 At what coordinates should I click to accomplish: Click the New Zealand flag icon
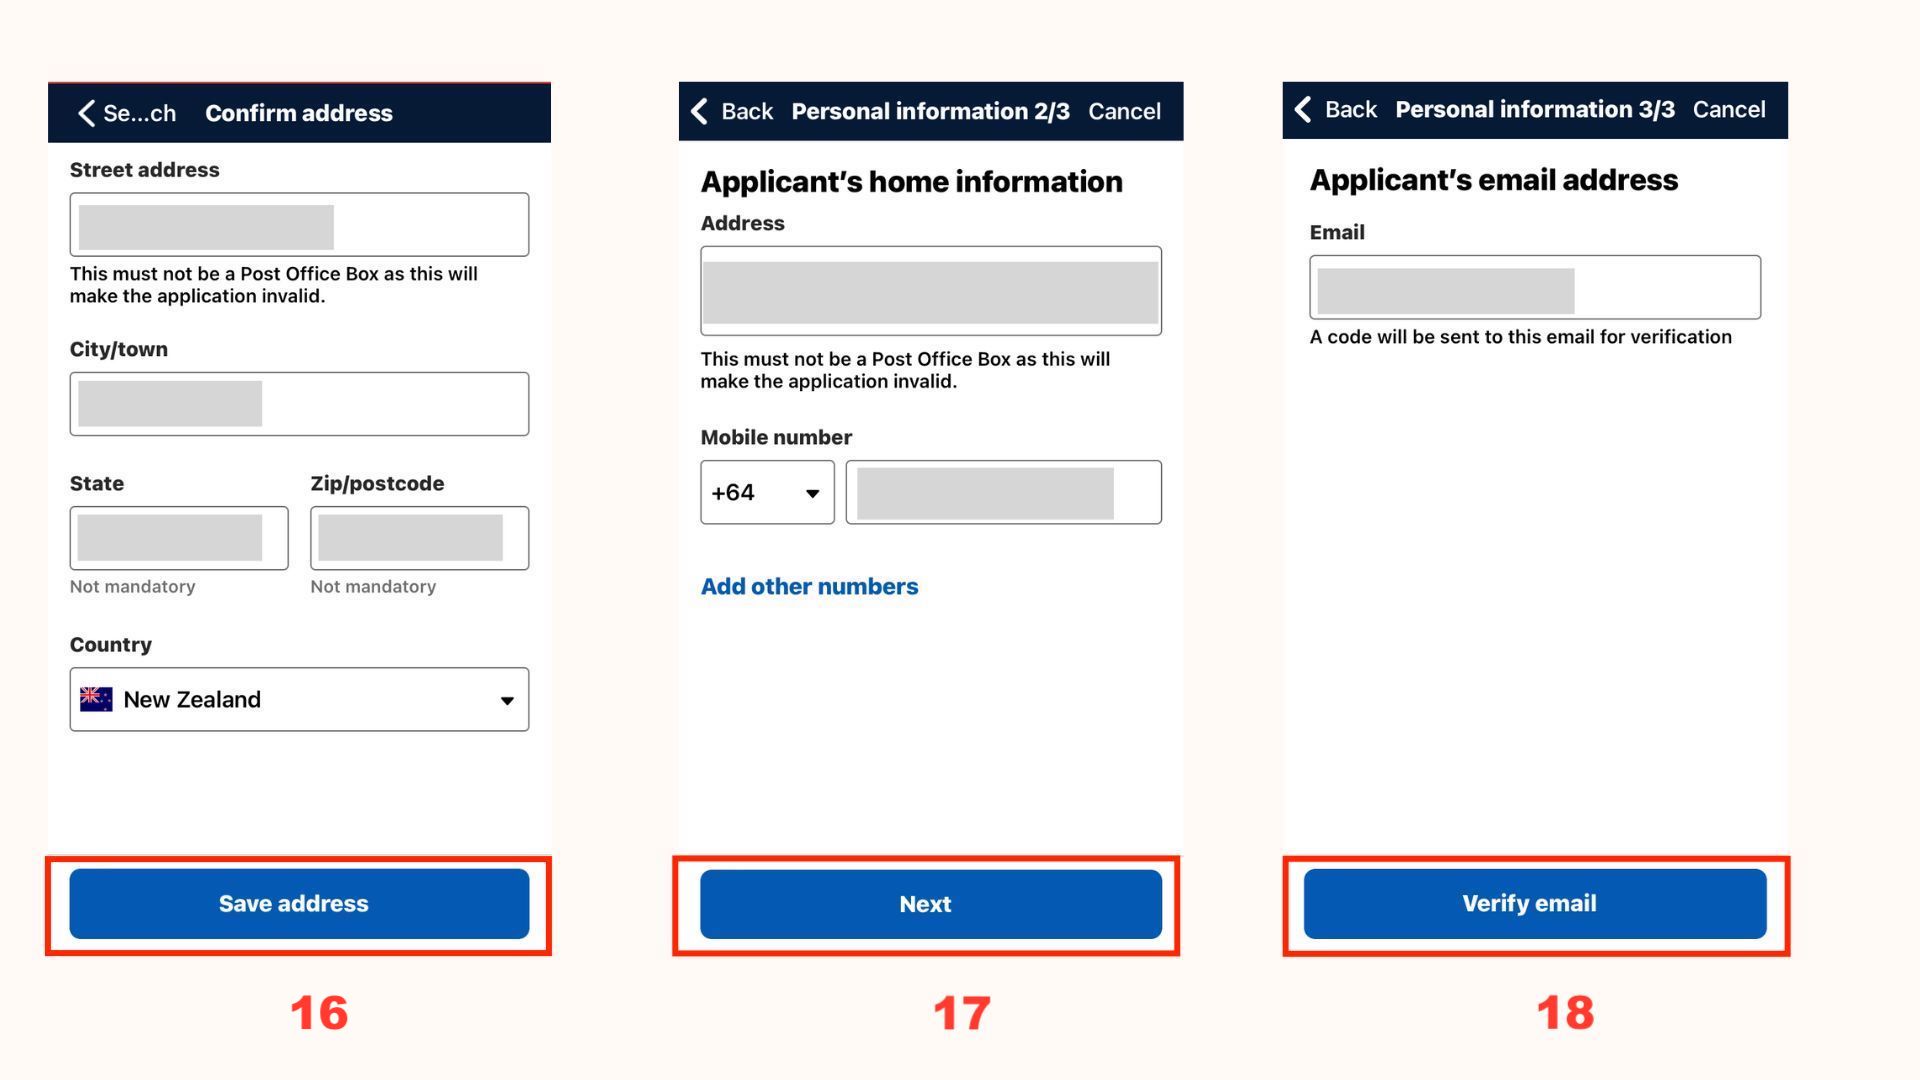pos(96,699)
